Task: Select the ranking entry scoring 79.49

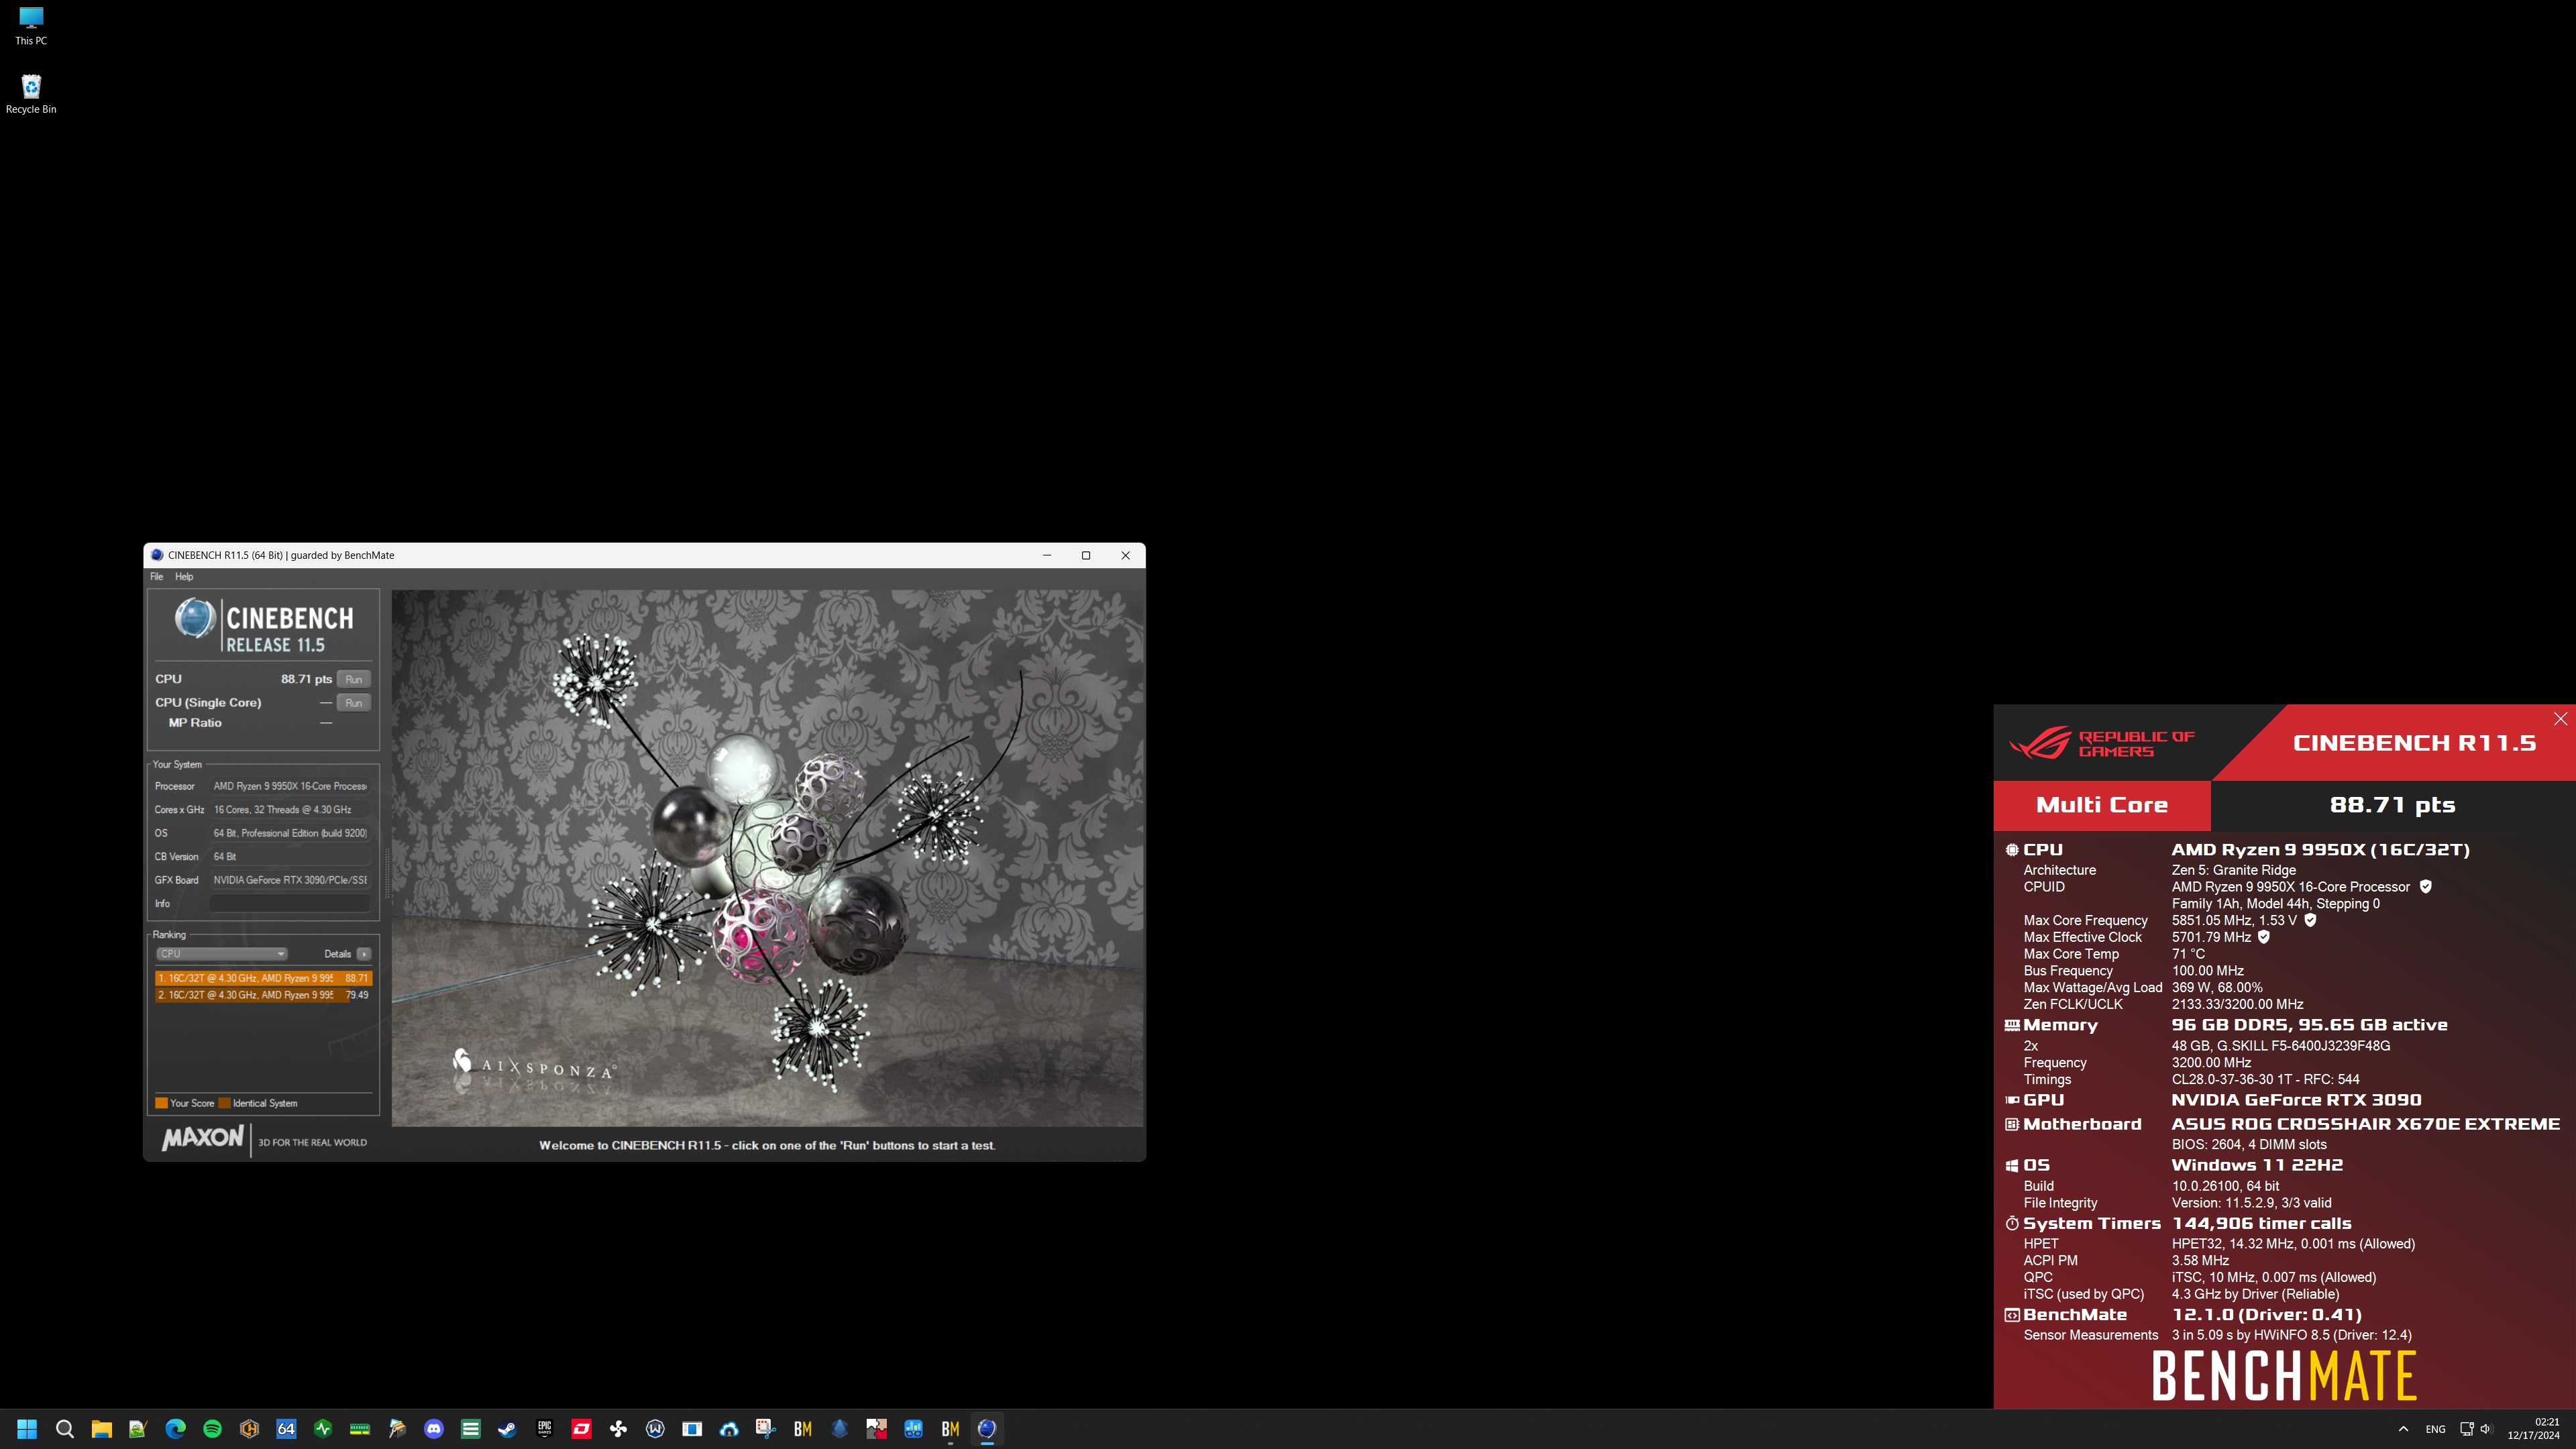Action: pos(263,995)
